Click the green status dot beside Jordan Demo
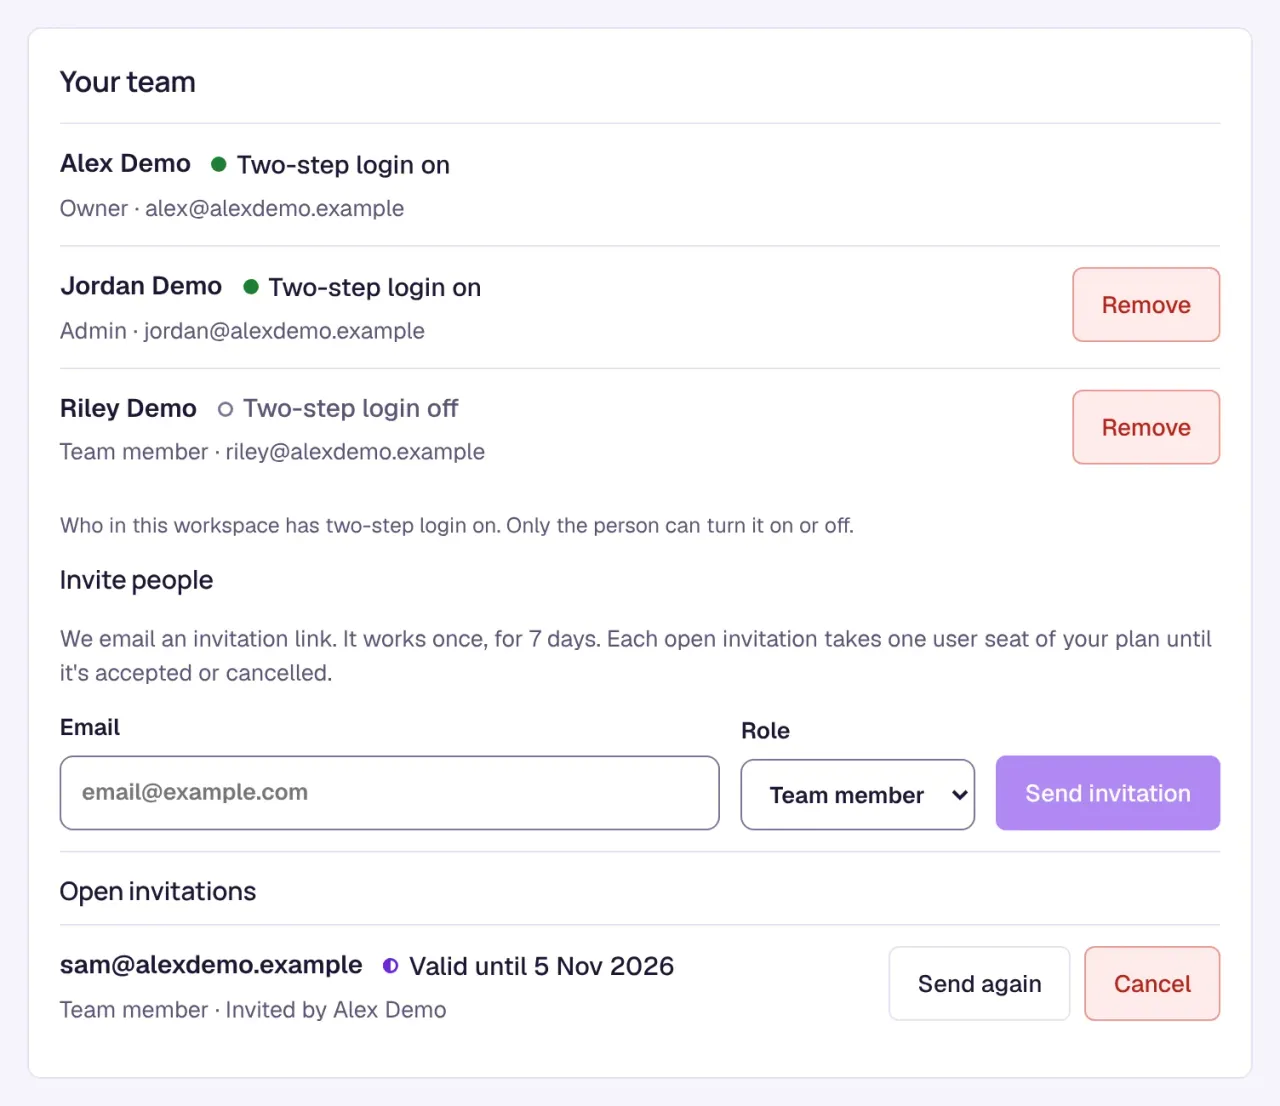Viewport: 1280px width, 1106px height. [251, 287]
